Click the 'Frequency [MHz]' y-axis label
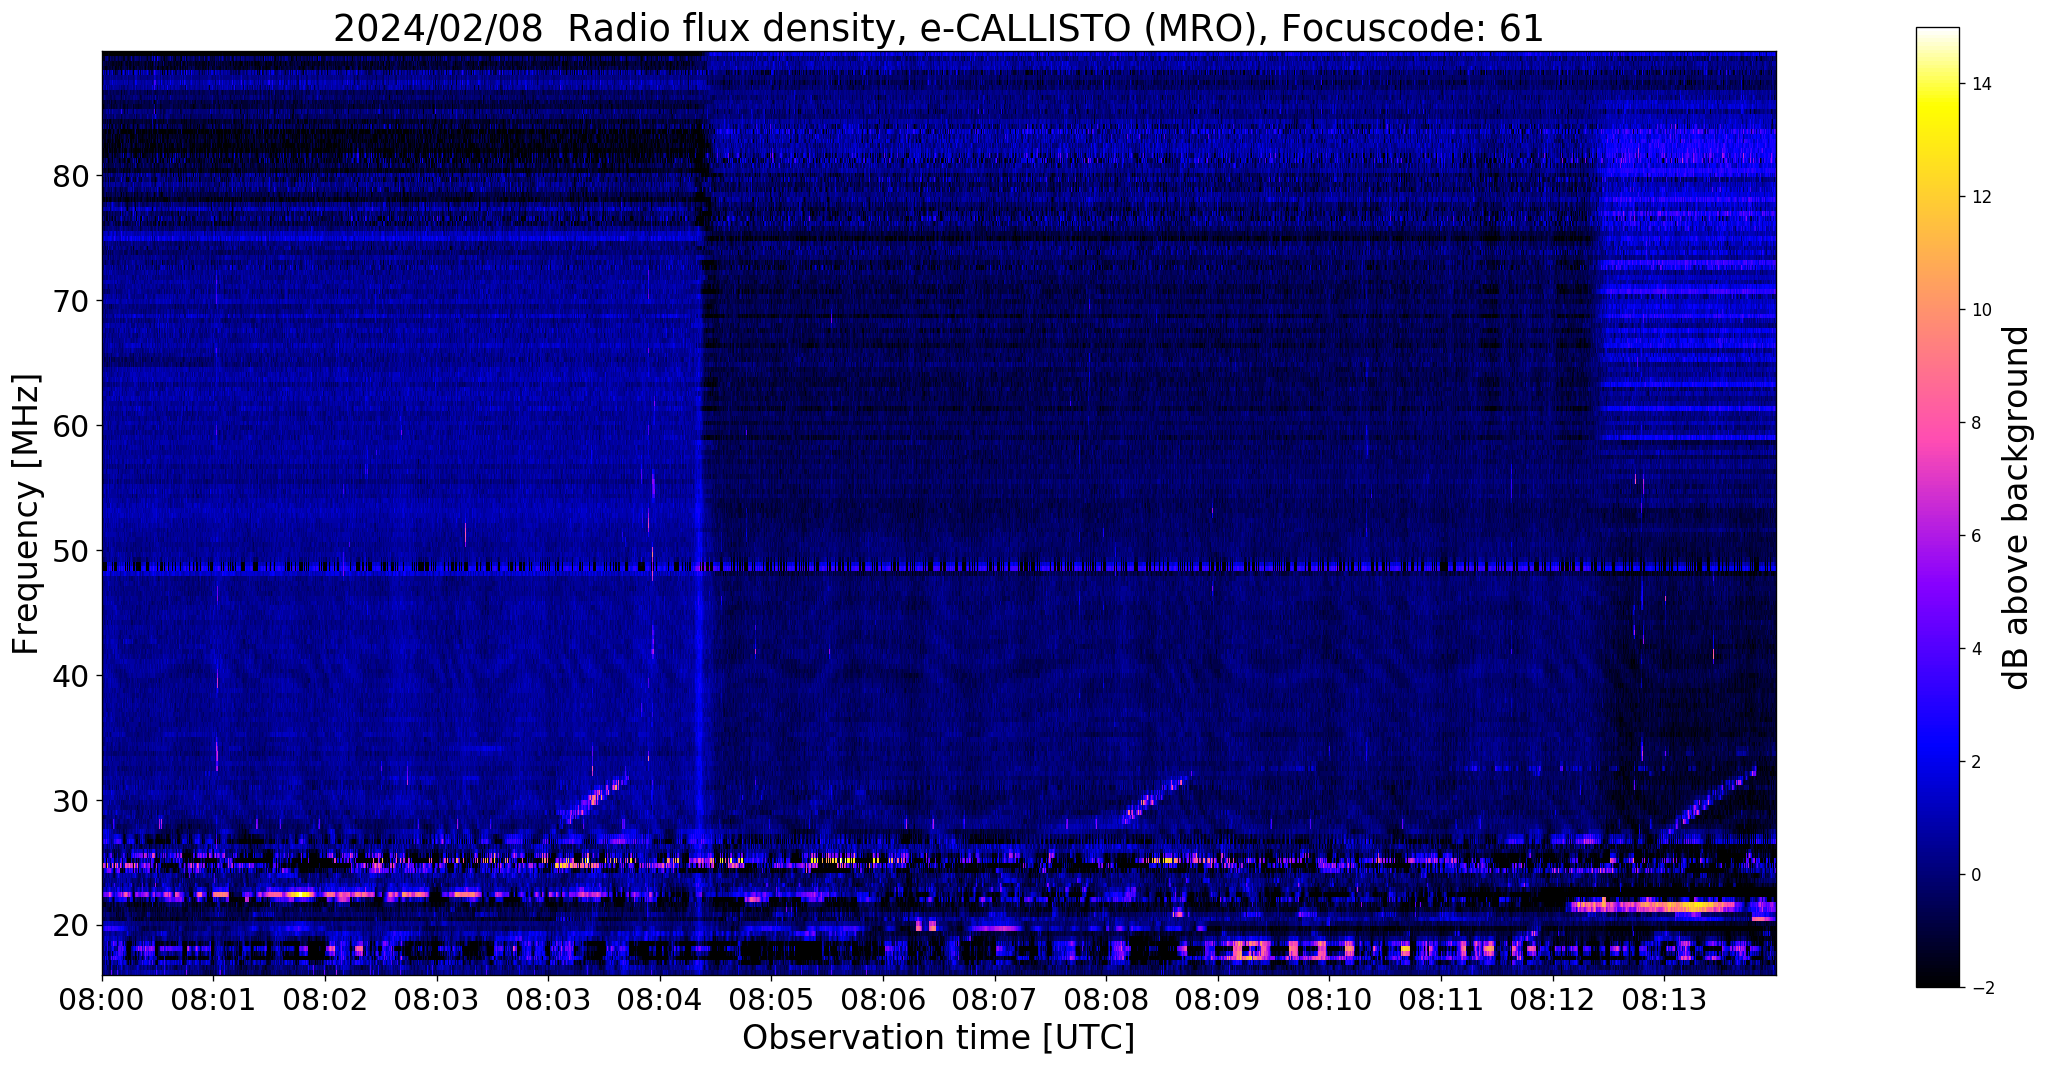2047x1067 pixels. (x=27, y=514)
